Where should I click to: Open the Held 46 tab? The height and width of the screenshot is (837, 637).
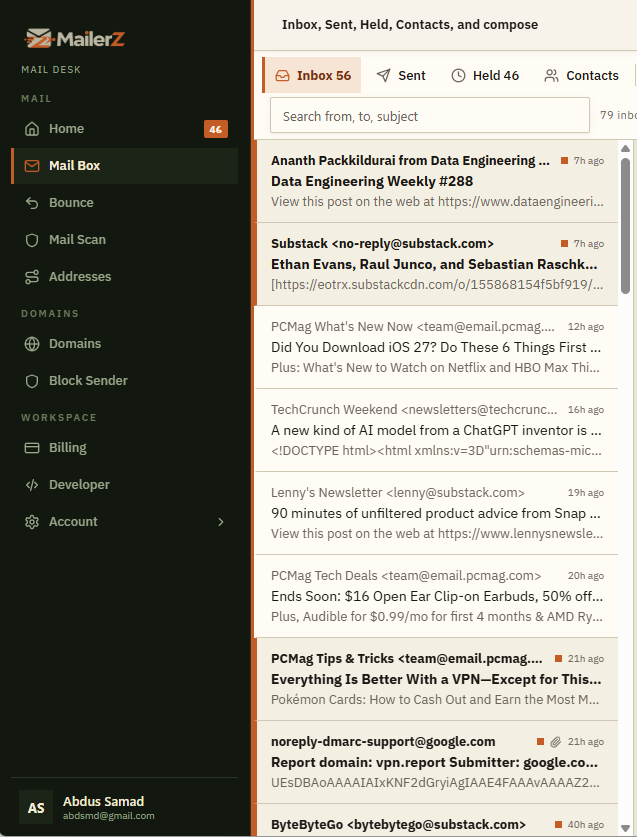click(x=485, y=75)
